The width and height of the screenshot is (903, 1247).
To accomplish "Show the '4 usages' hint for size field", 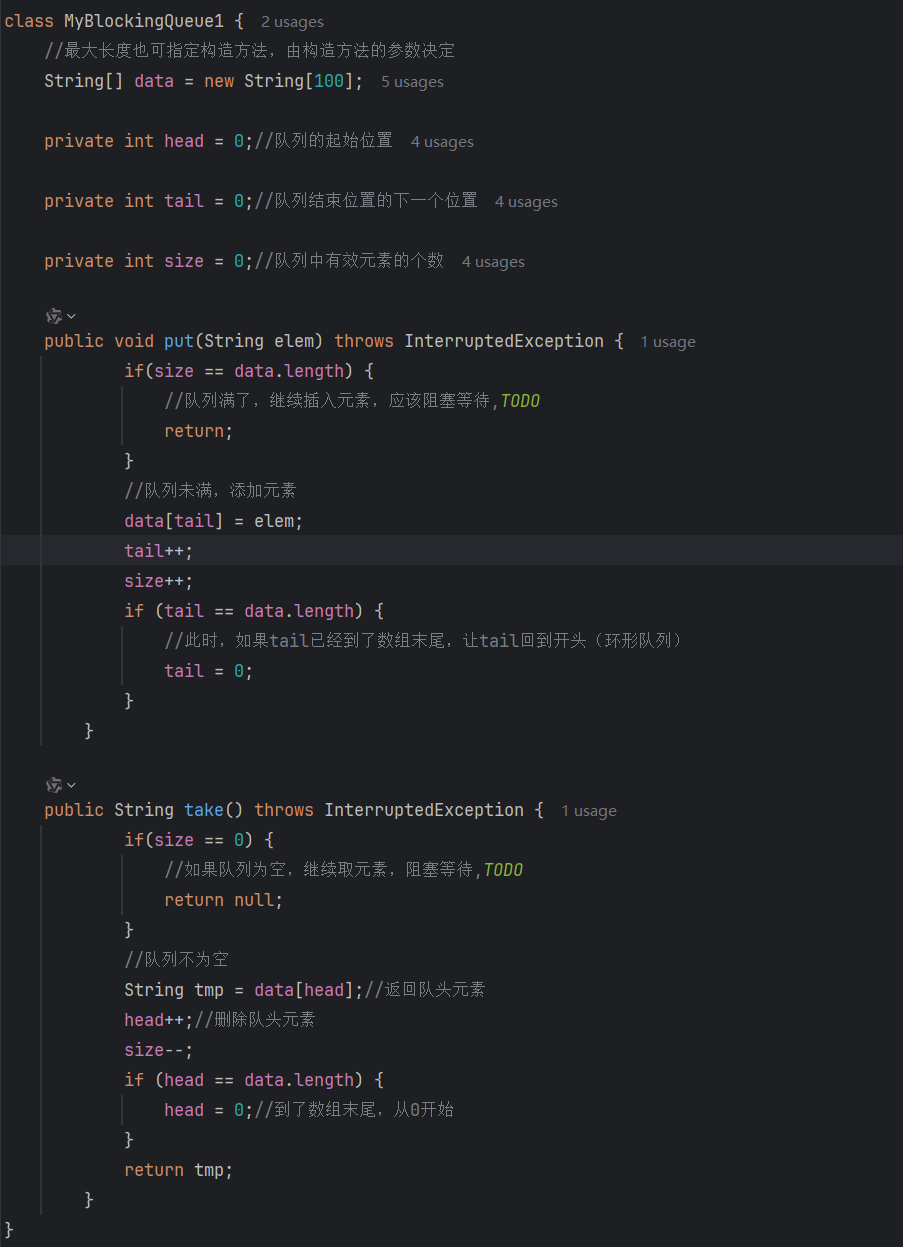I will [x=493, y=261].
